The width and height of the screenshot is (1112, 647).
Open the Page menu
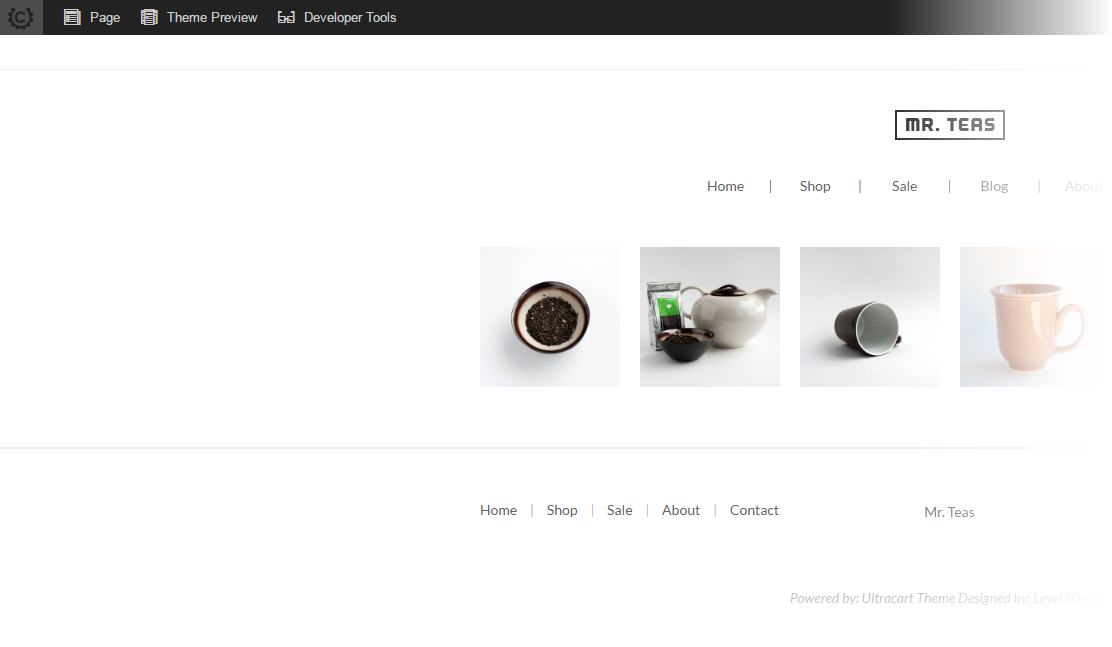(92, 17)
